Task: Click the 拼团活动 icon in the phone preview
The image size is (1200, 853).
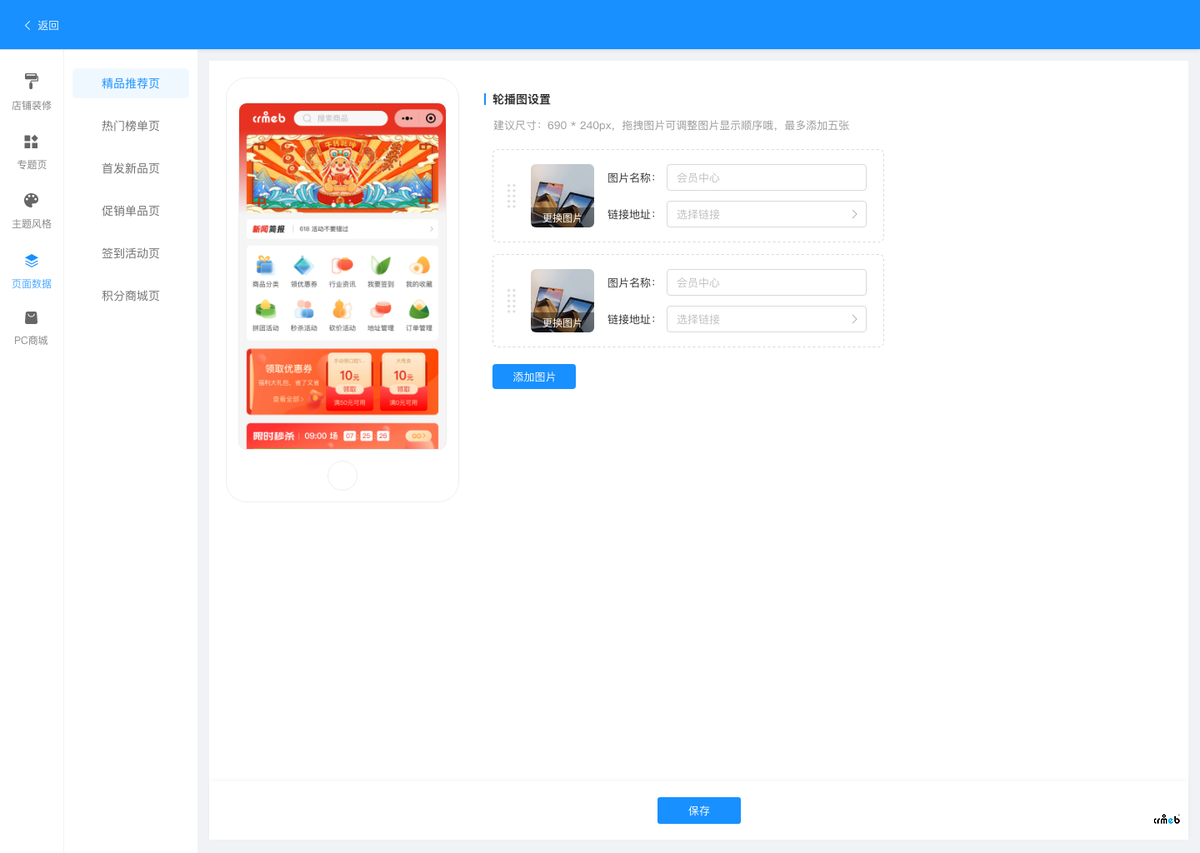Action: click(265, 309)
